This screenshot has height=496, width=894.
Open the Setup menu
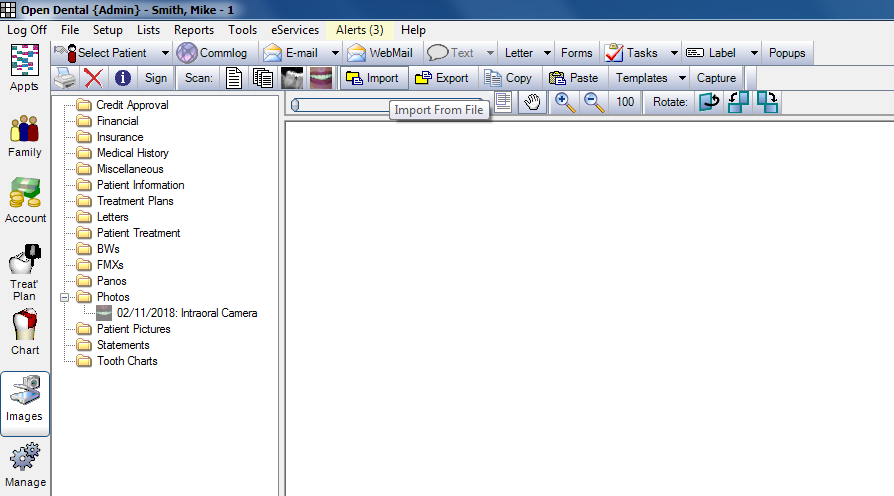tap(108, 30)
